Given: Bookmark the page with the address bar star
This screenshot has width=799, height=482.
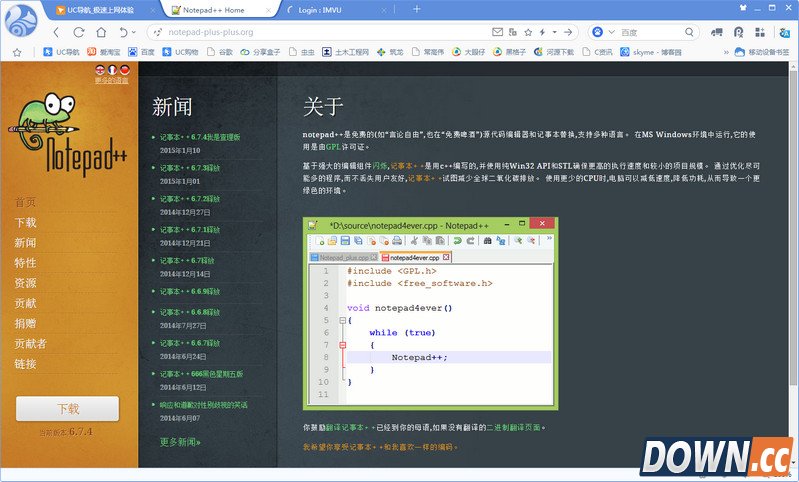Looking at the screenshot, I should tap(528, 32).
